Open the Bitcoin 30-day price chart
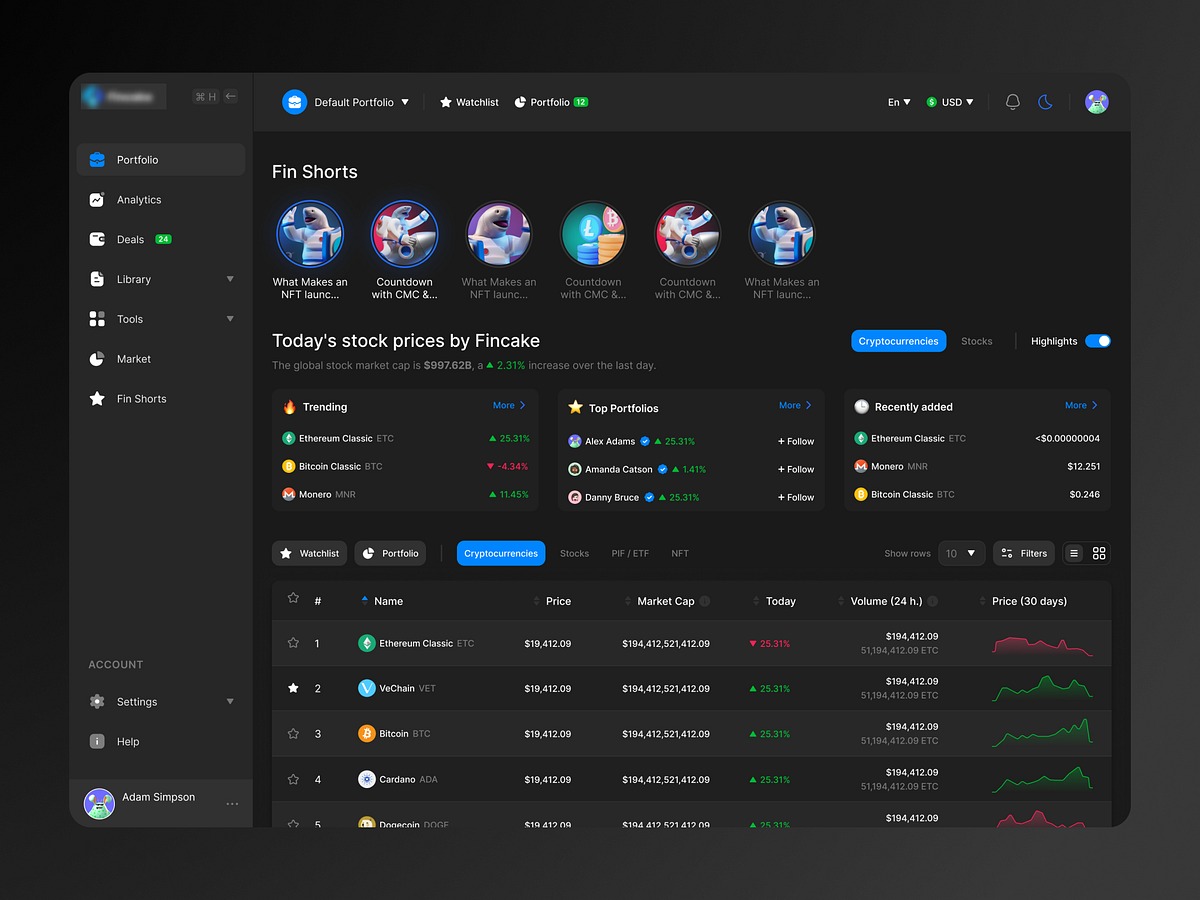This screenshot has height=900, width=1200. 1042,733
